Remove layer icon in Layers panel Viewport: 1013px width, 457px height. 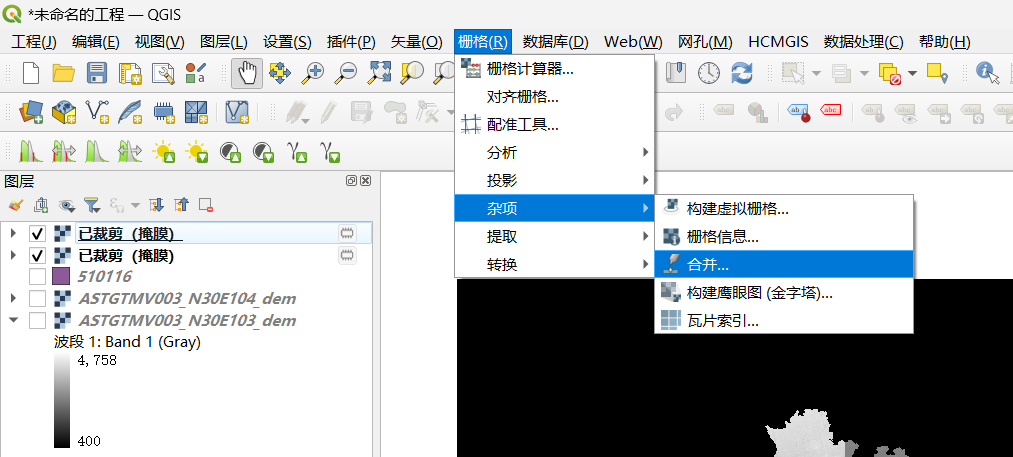[206, 206]
